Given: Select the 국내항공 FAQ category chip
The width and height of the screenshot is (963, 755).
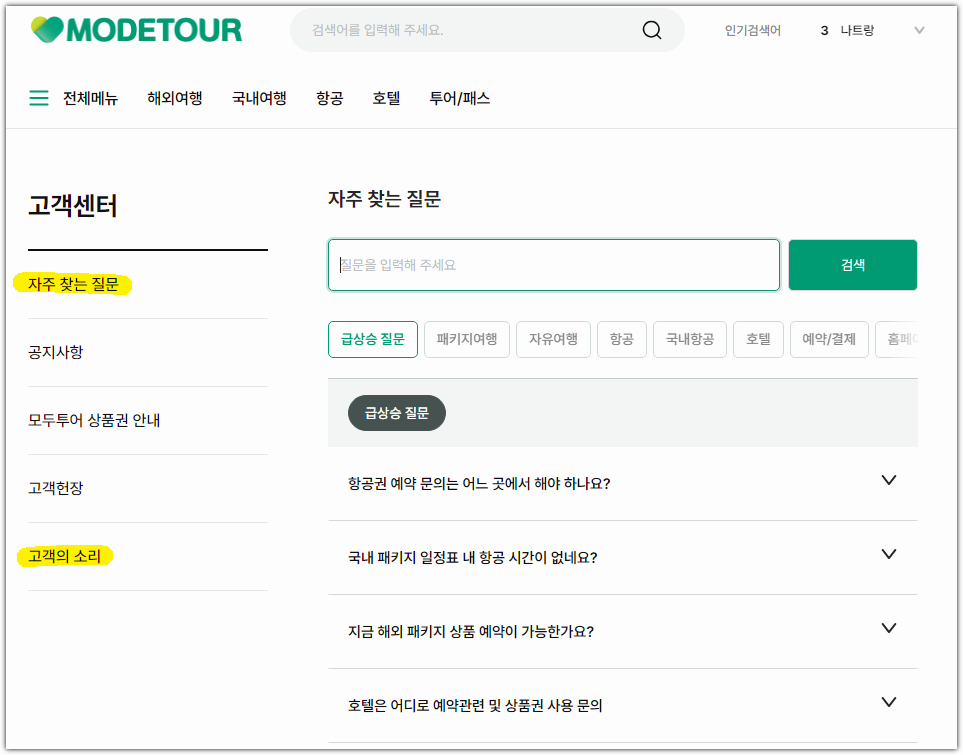Looking at the screenshot, I should (689, 339).
